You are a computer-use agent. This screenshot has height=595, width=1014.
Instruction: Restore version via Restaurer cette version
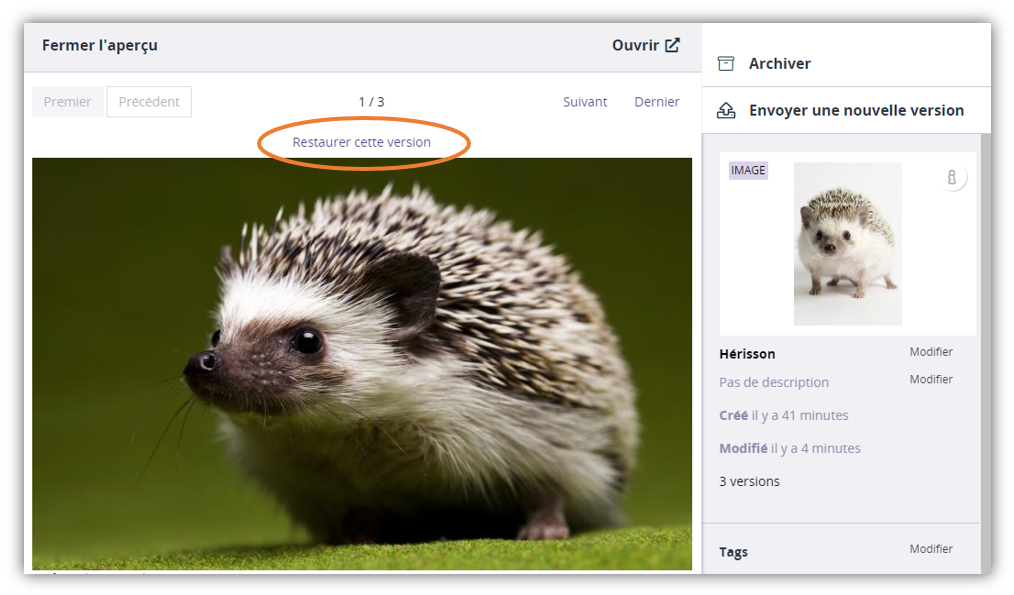[362, 142]
